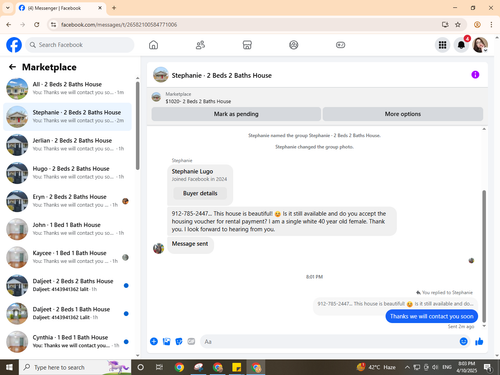This screenshot has height=375, width=500.
Task: Open Kaycee - 1 Bed 1 Bath House chat
Action: click(x=67, y=257)
